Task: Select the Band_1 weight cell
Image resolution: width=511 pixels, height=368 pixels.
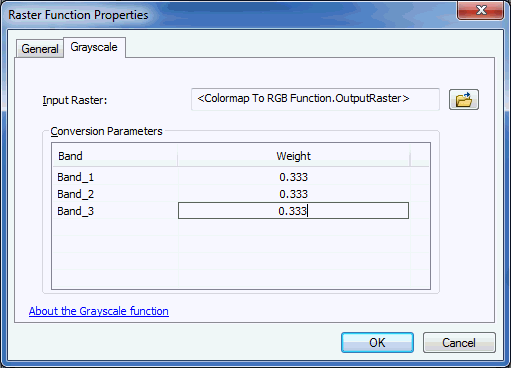Action: [293, 177]
